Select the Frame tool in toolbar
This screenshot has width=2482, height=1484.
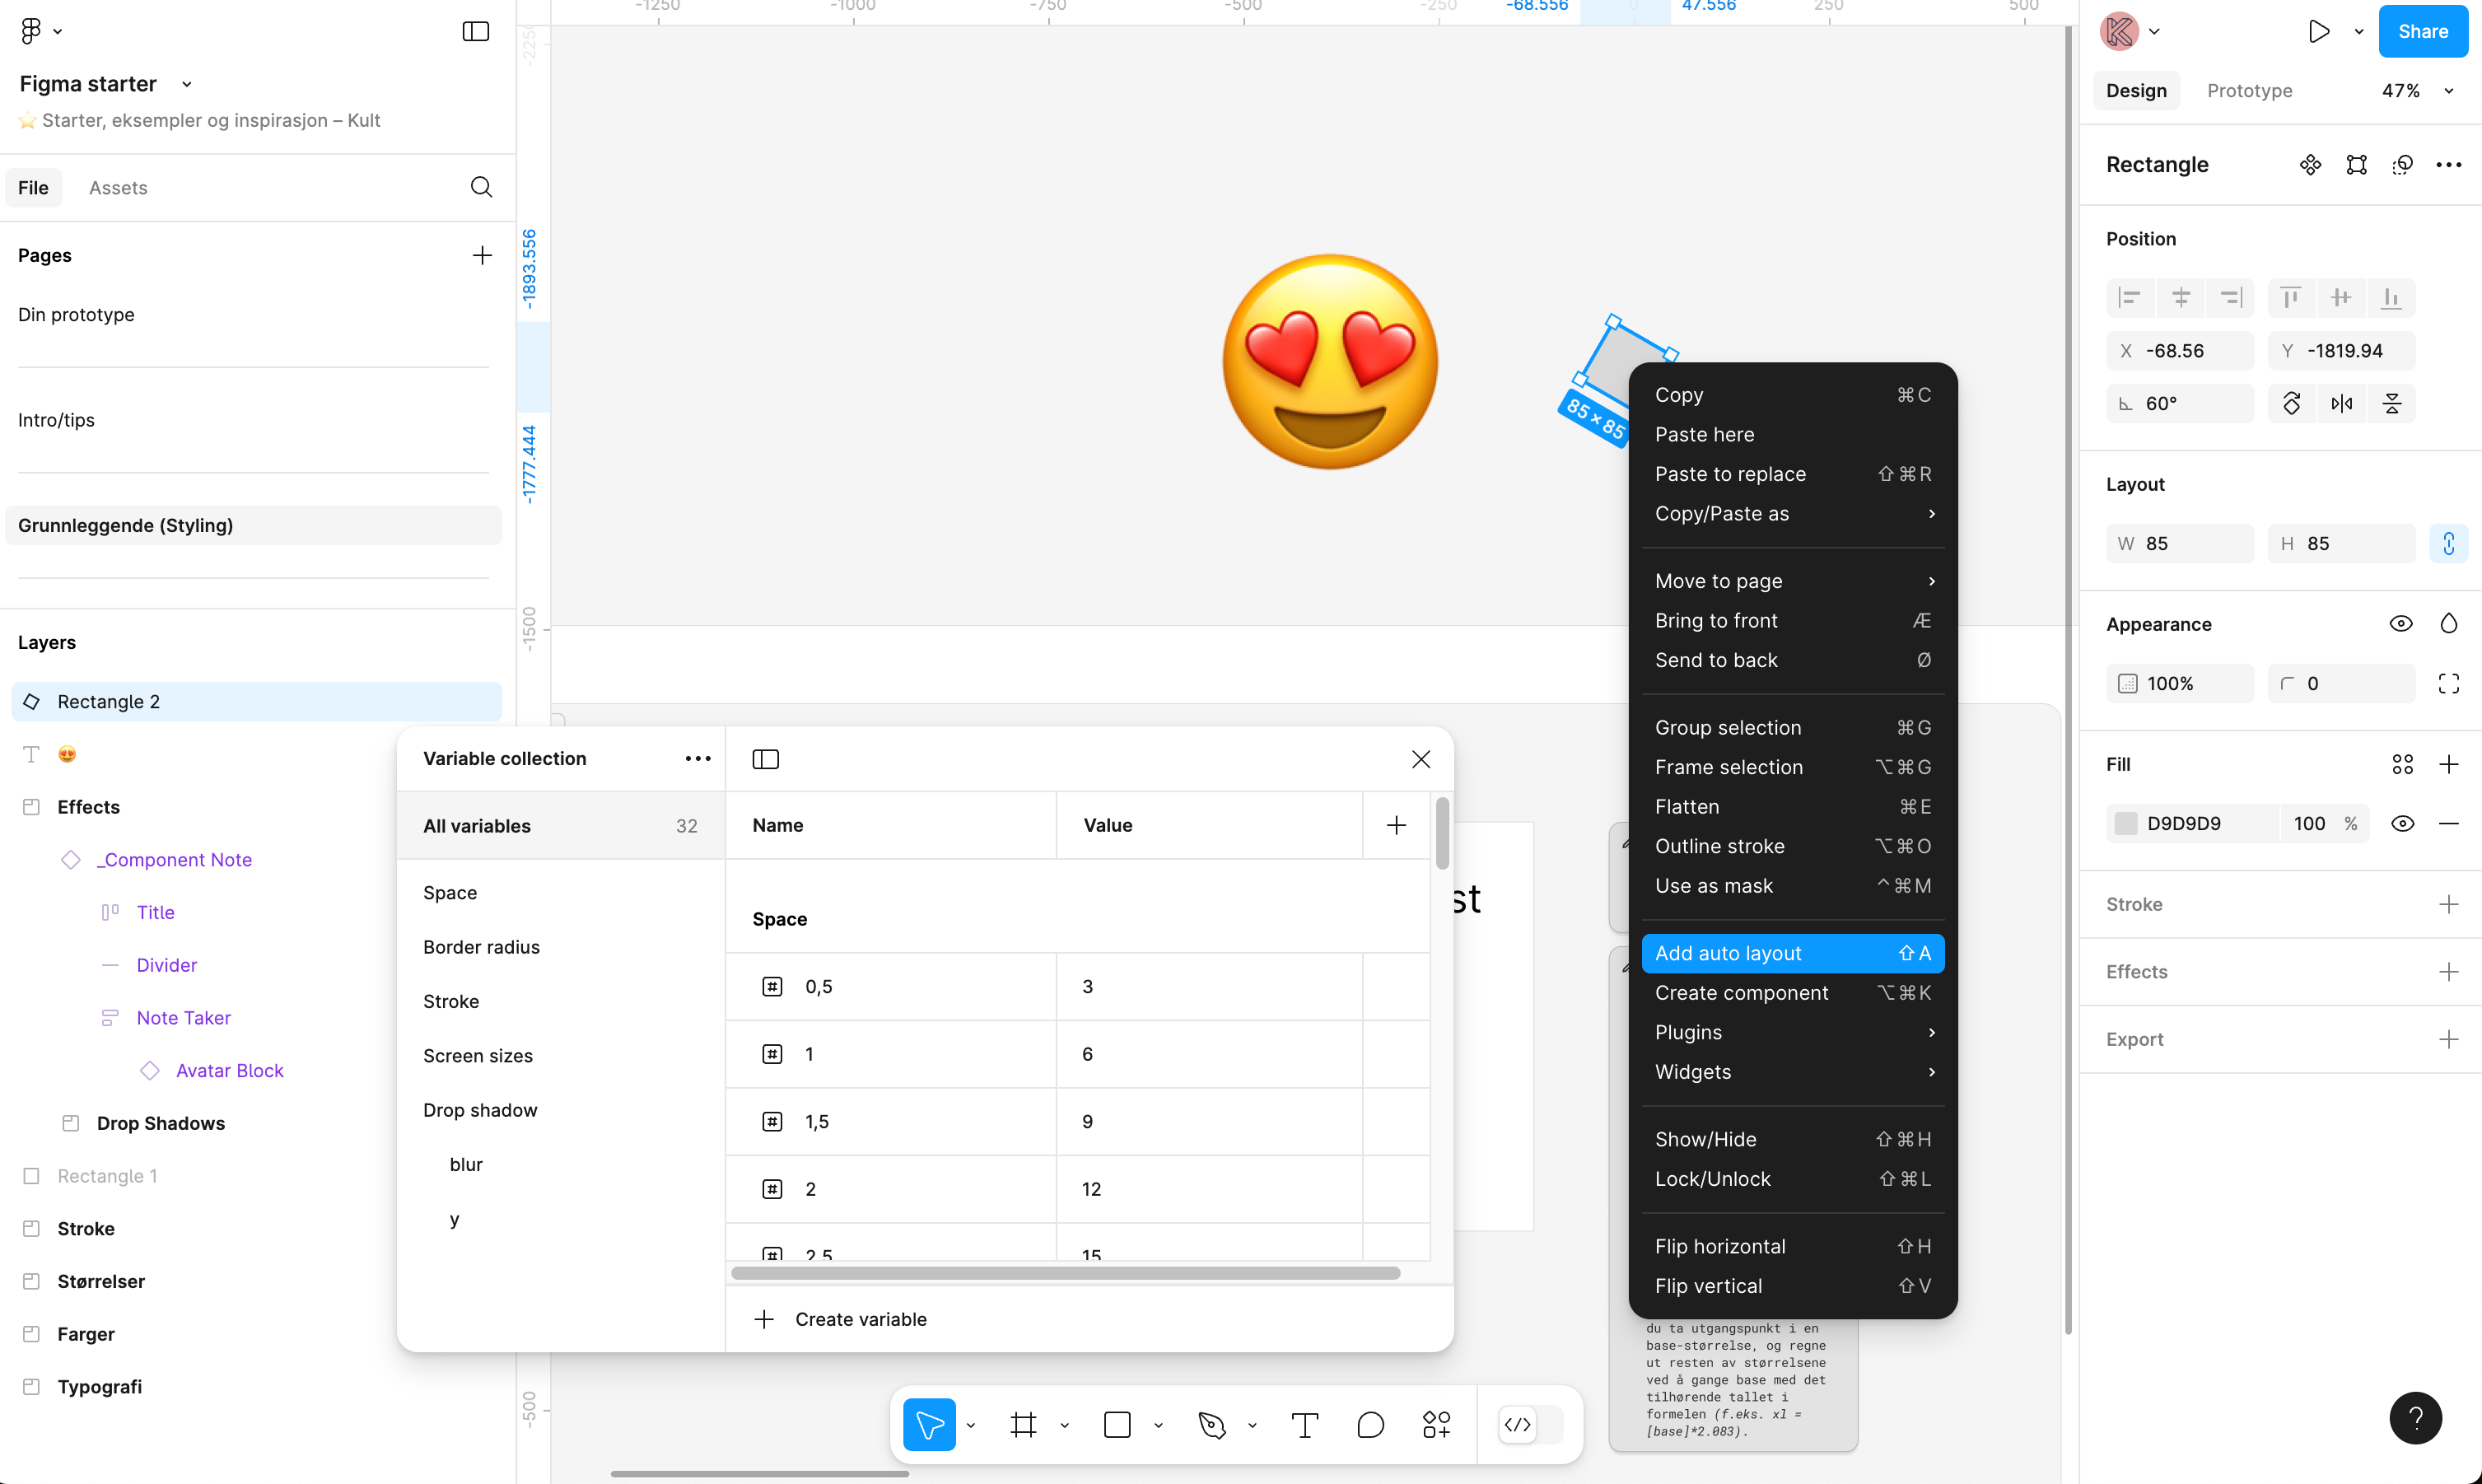(1023, 1424)
